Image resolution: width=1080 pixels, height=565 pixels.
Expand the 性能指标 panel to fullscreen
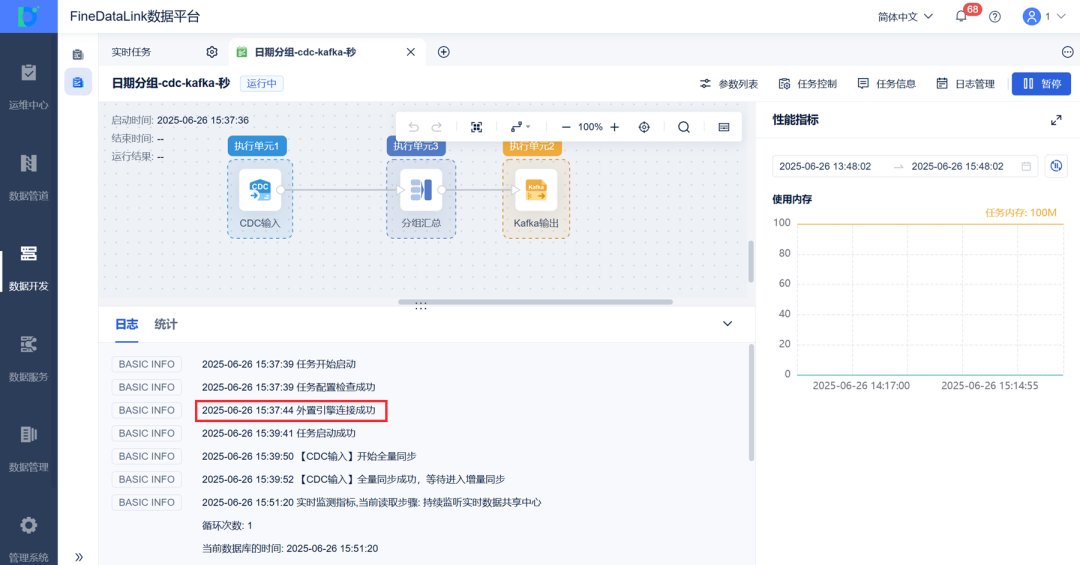[x=1056, y=120]
